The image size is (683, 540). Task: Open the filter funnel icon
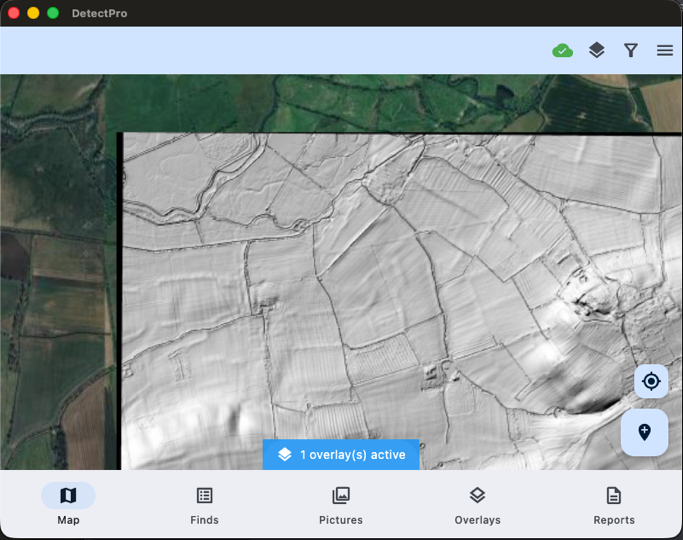pyautogui.click(x=631, y=51)
